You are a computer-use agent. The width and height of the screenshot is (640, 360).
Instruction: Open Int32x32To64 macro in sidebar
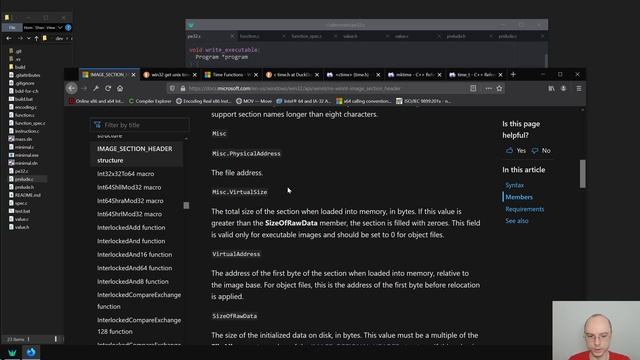(x=125, y=174)
